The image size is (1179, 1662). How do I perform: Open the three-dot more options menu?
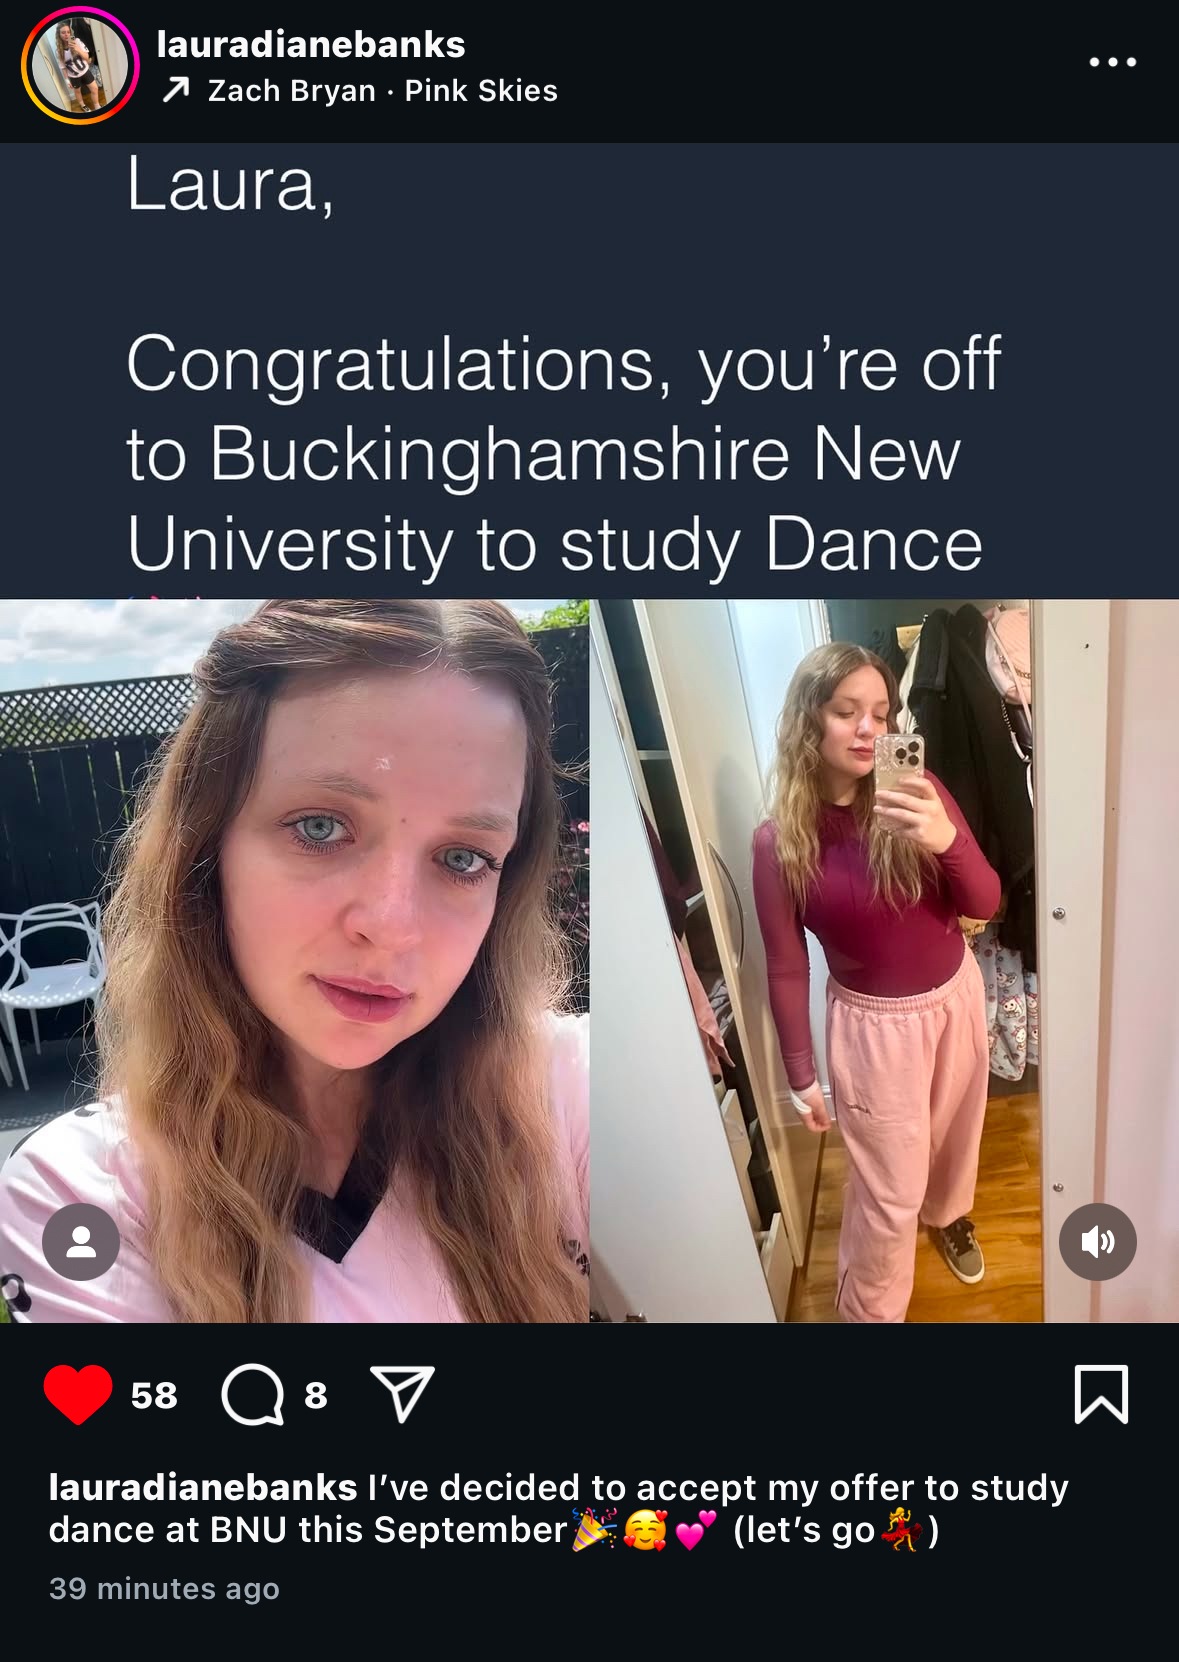pos(1112,62)
